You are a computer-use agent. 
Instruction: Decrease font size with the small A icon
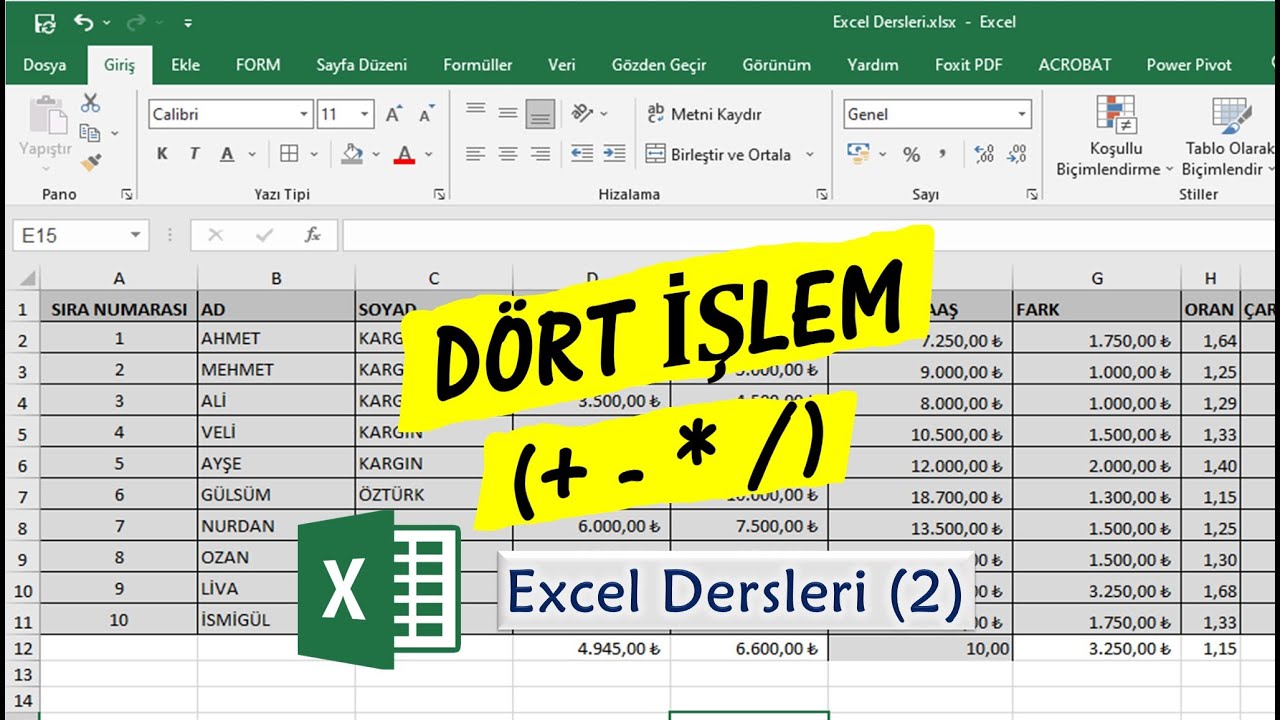point(427,115)
